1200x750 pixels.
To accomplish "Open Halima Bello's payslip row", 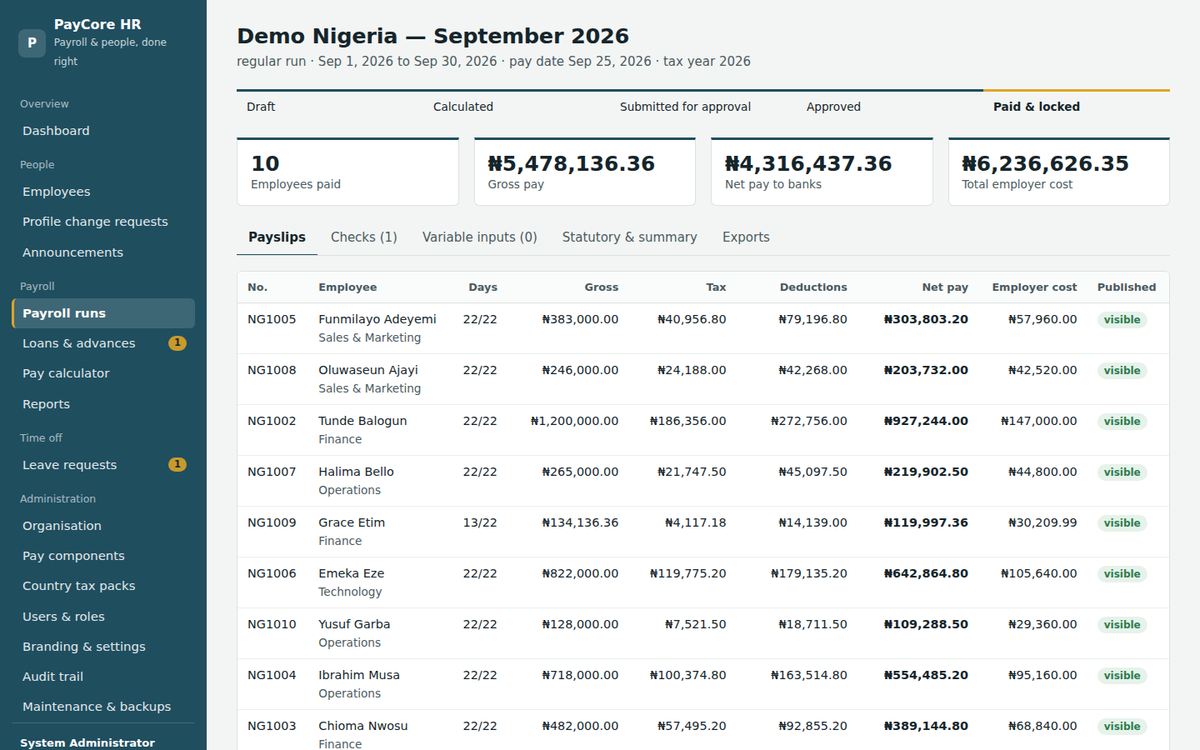I will [703, 480].
